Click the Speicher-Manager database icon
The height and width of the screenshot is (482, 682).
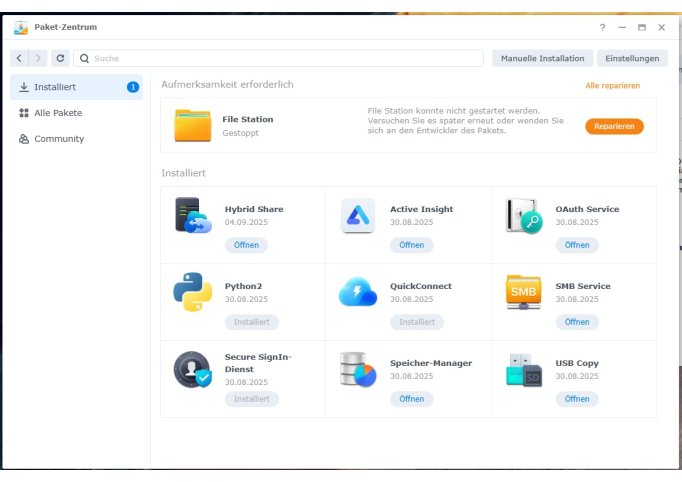point(358,369)
